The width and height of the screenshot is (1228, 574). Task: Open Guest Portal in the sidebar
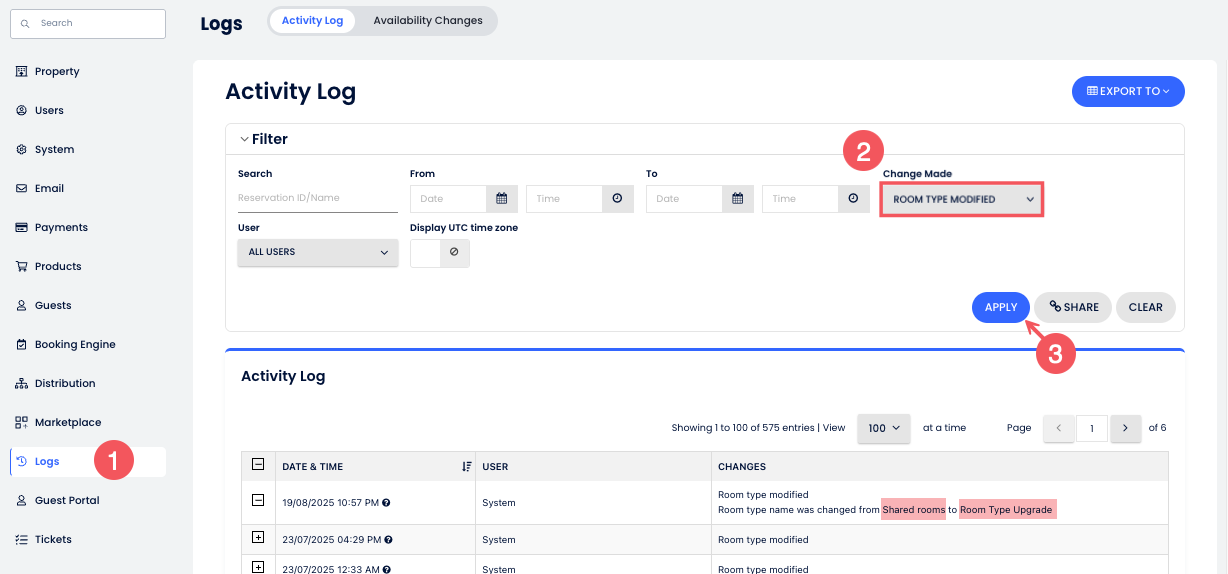coord(67,500)
